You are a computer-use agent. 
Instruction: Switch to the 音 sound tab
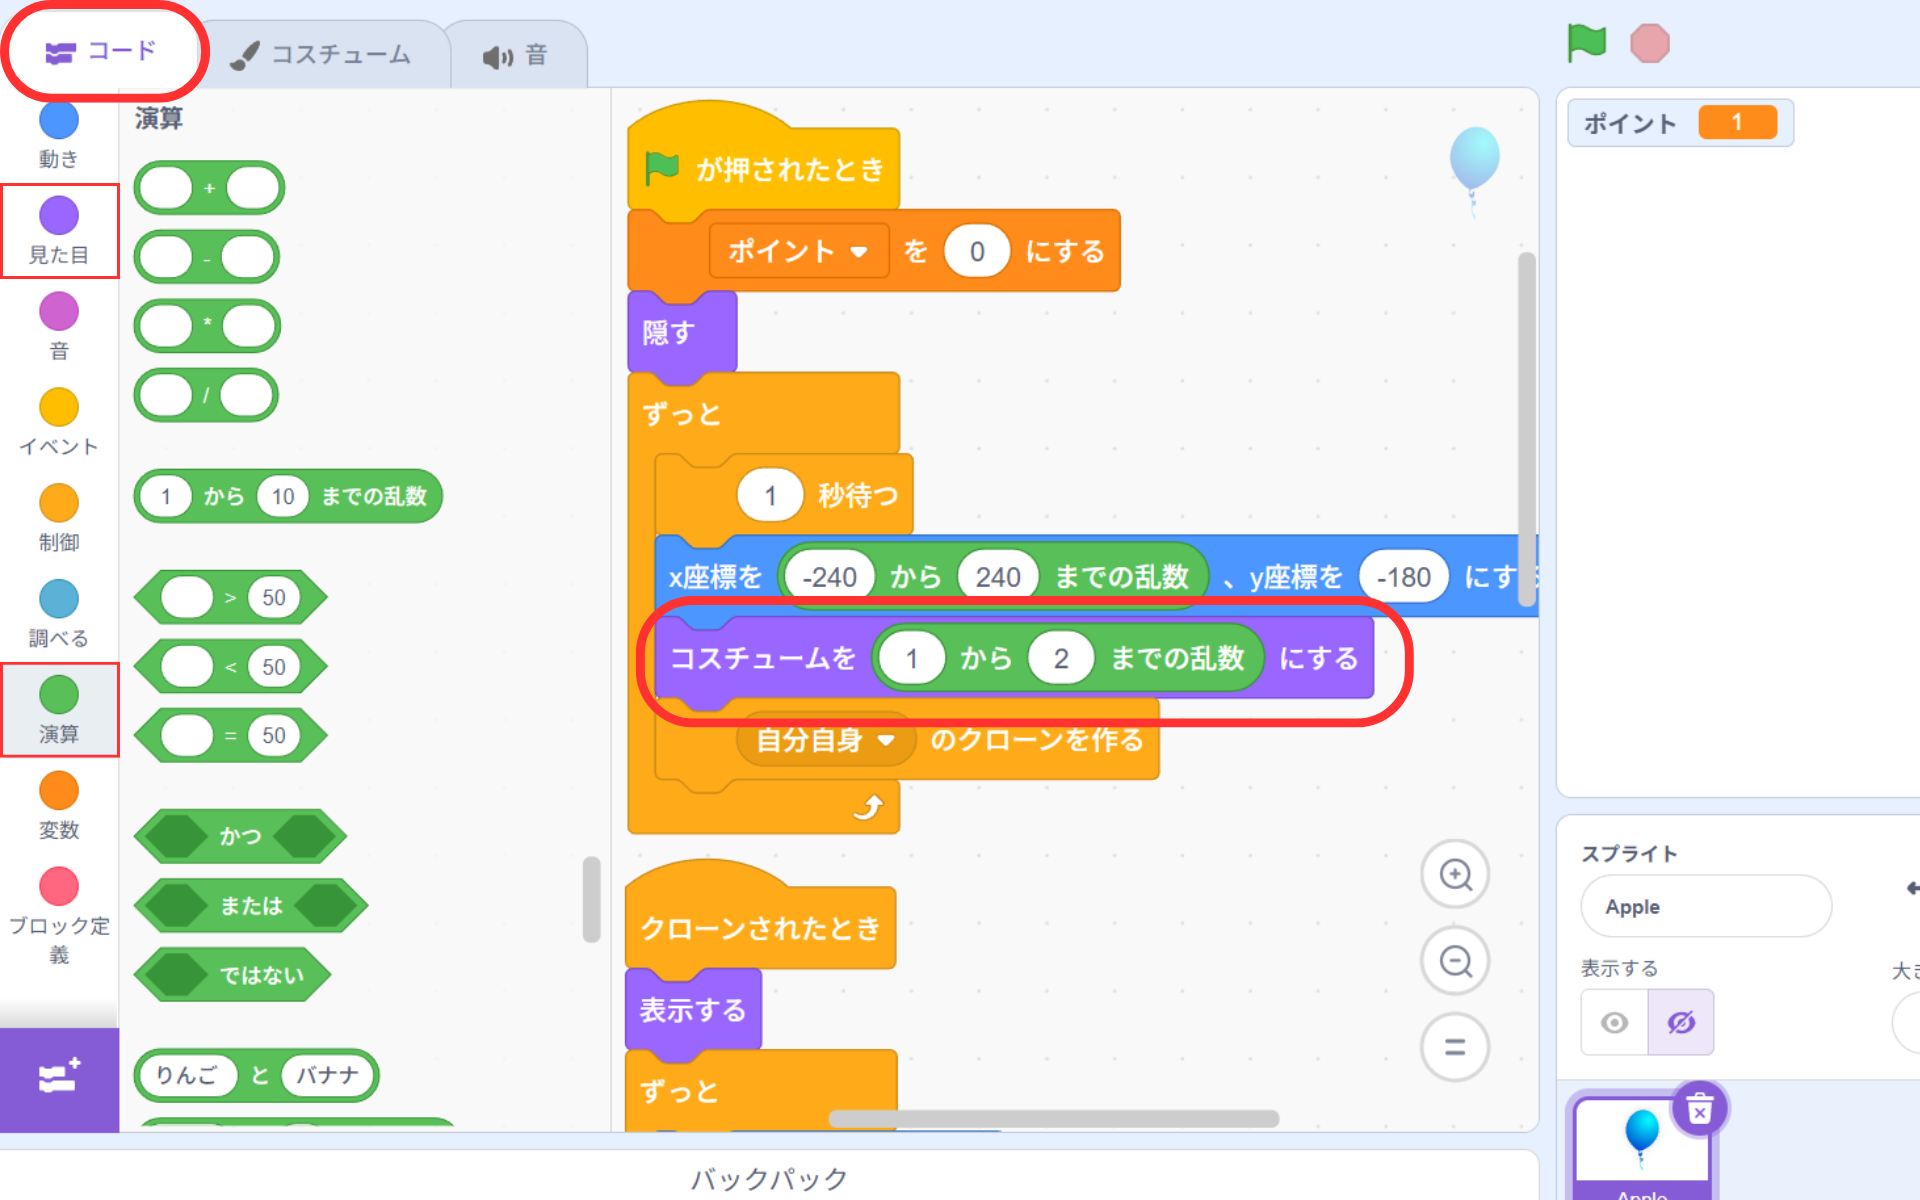pyautogui.click(x=516, y=56)
